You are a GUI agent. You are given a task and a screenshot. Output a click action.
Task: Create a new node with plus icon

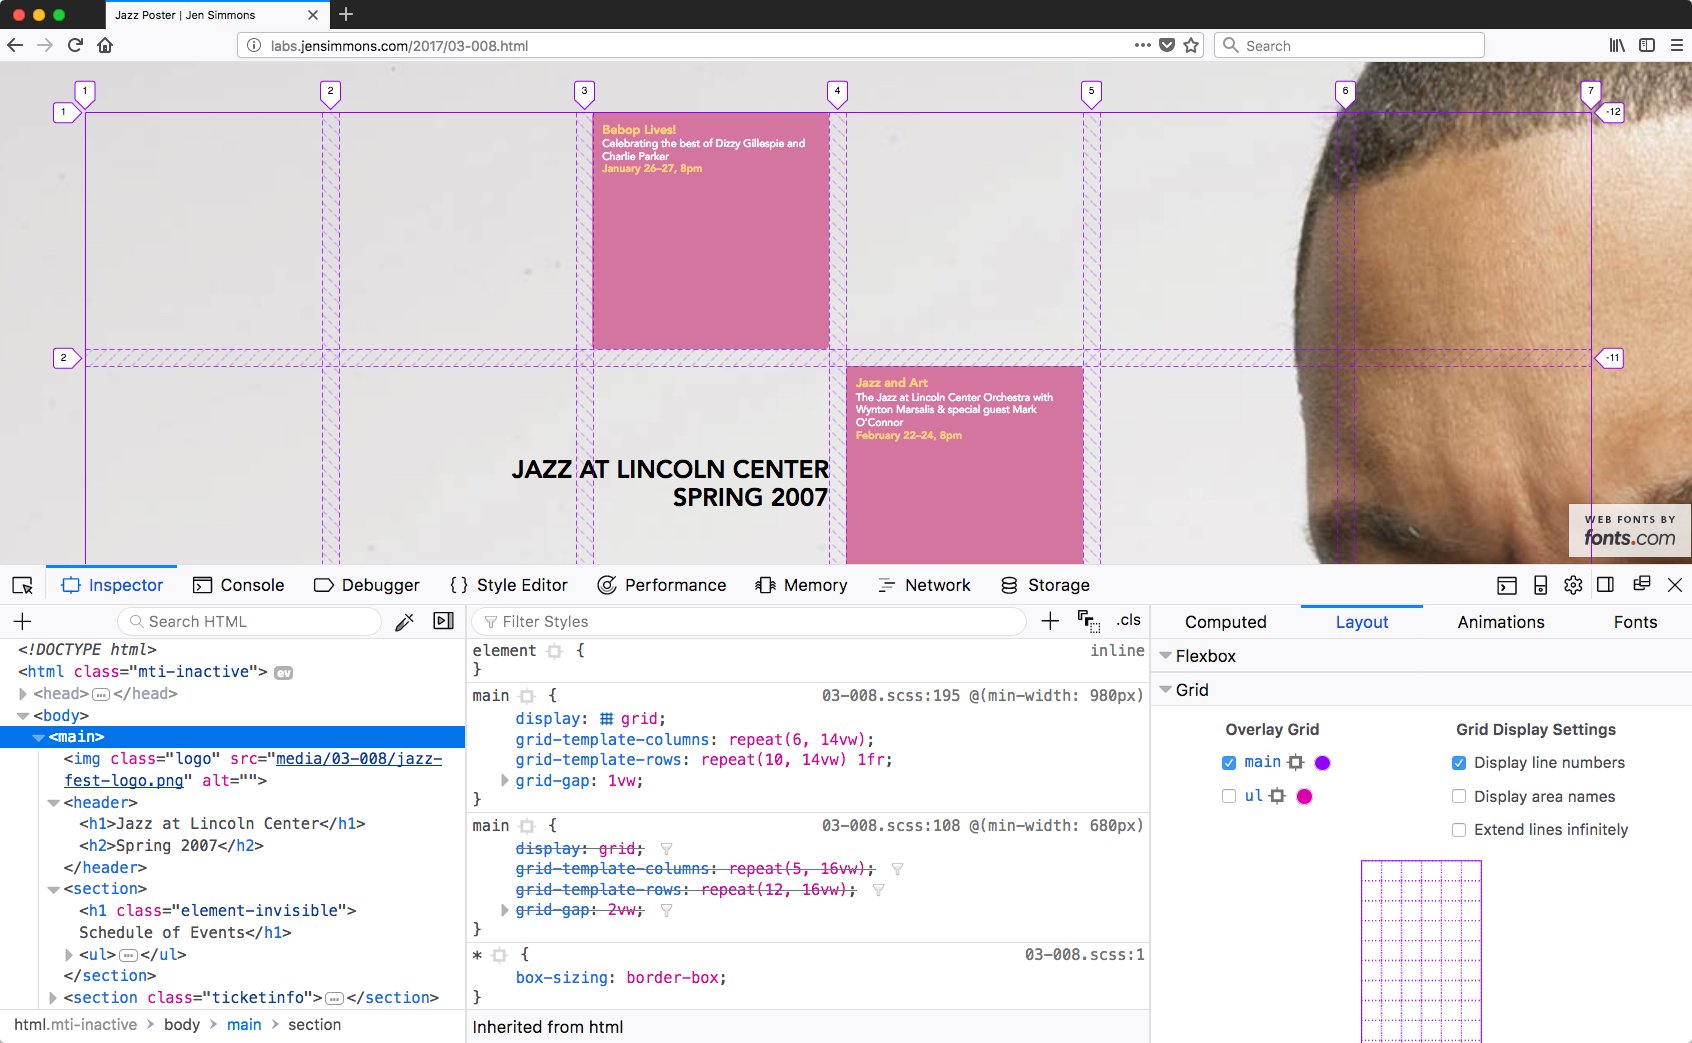tap(22, 621)
